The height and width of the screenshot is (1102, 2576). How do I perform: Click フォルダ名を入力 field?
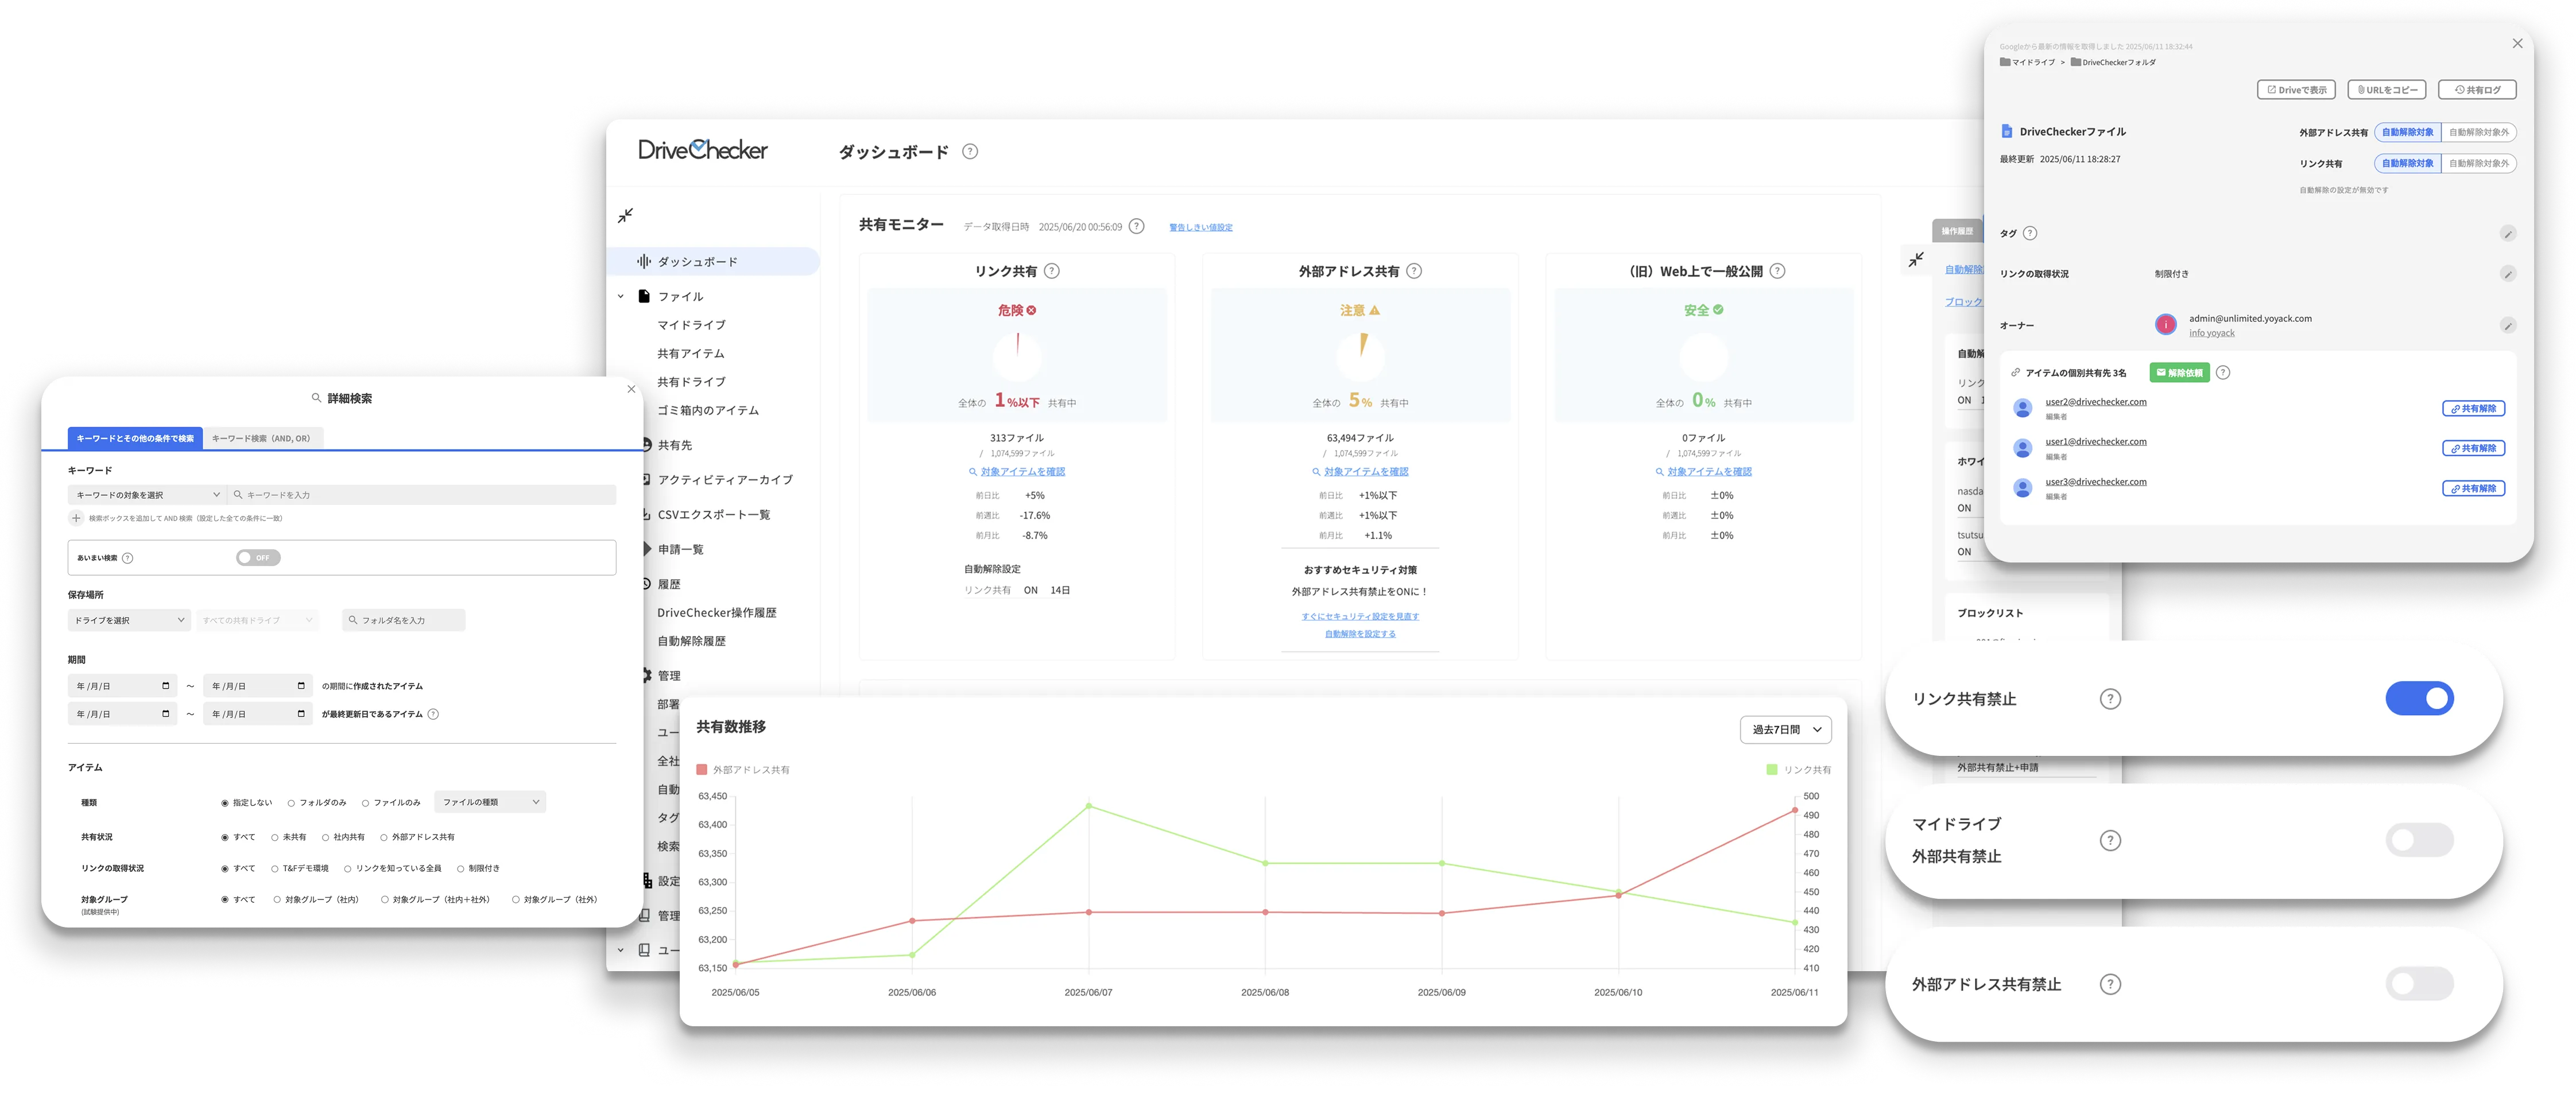pyautogui.click(x=403, y=621)
